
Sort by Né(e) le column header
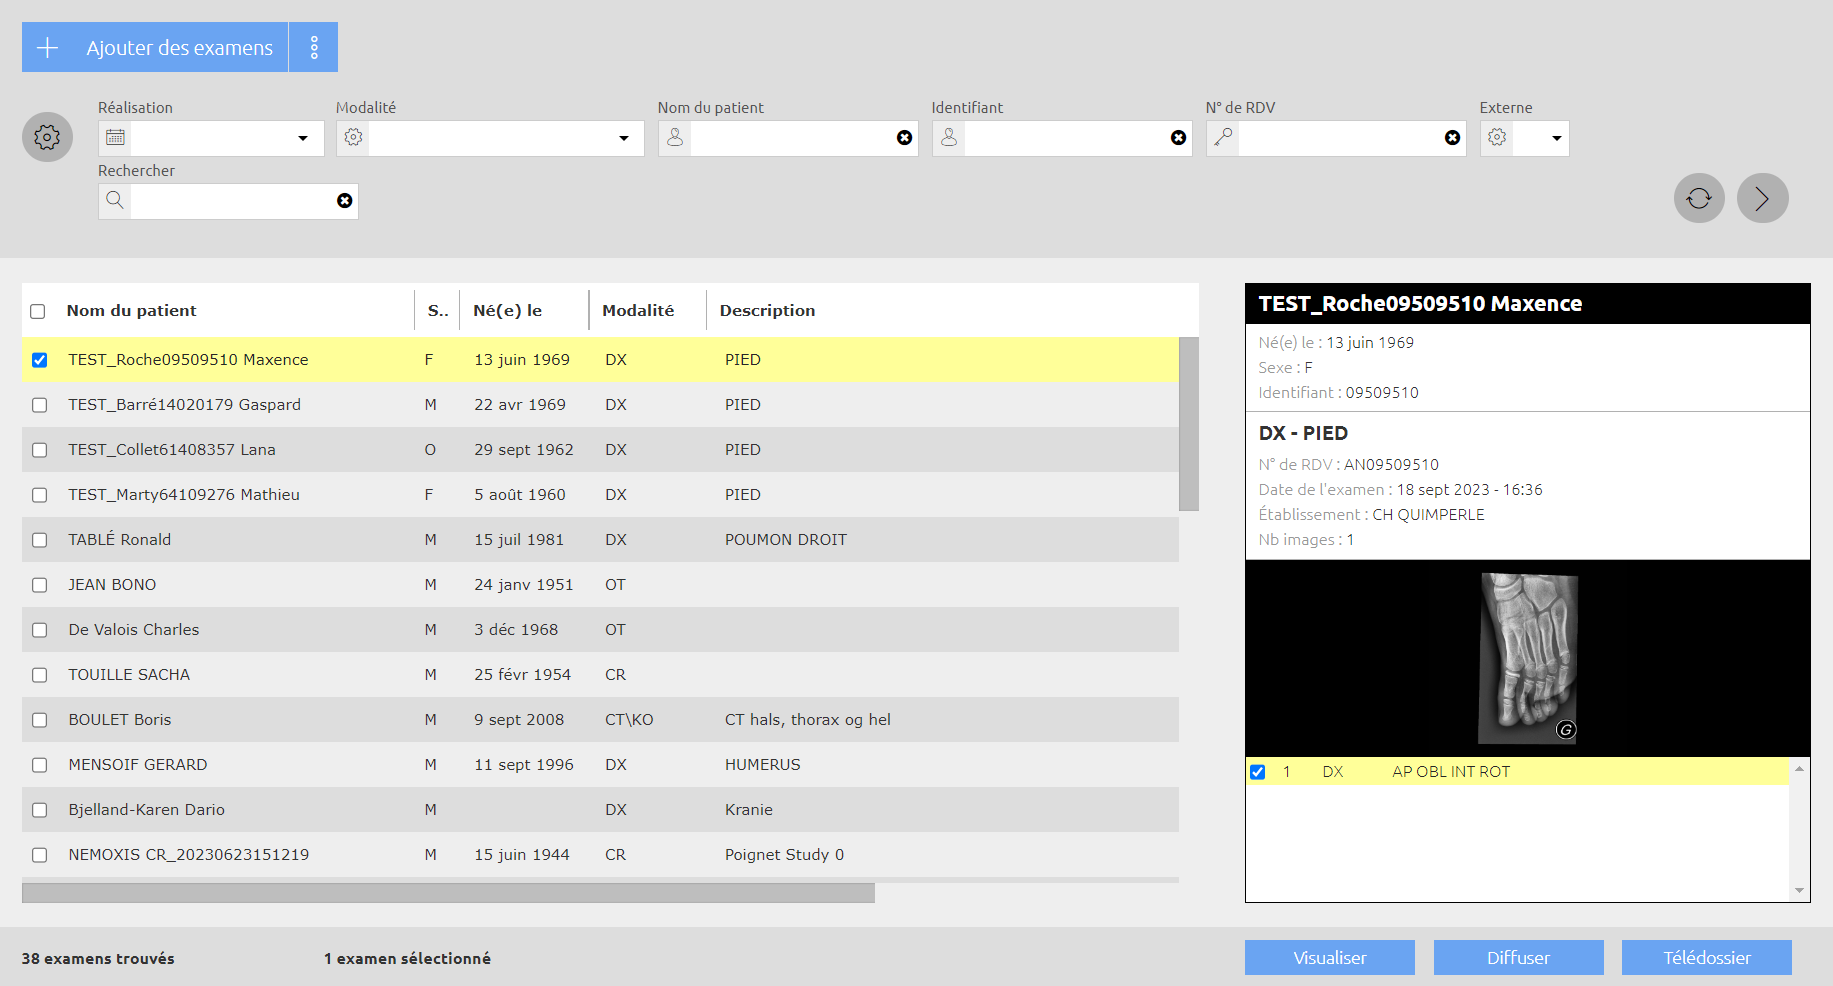tap(507, 311)
